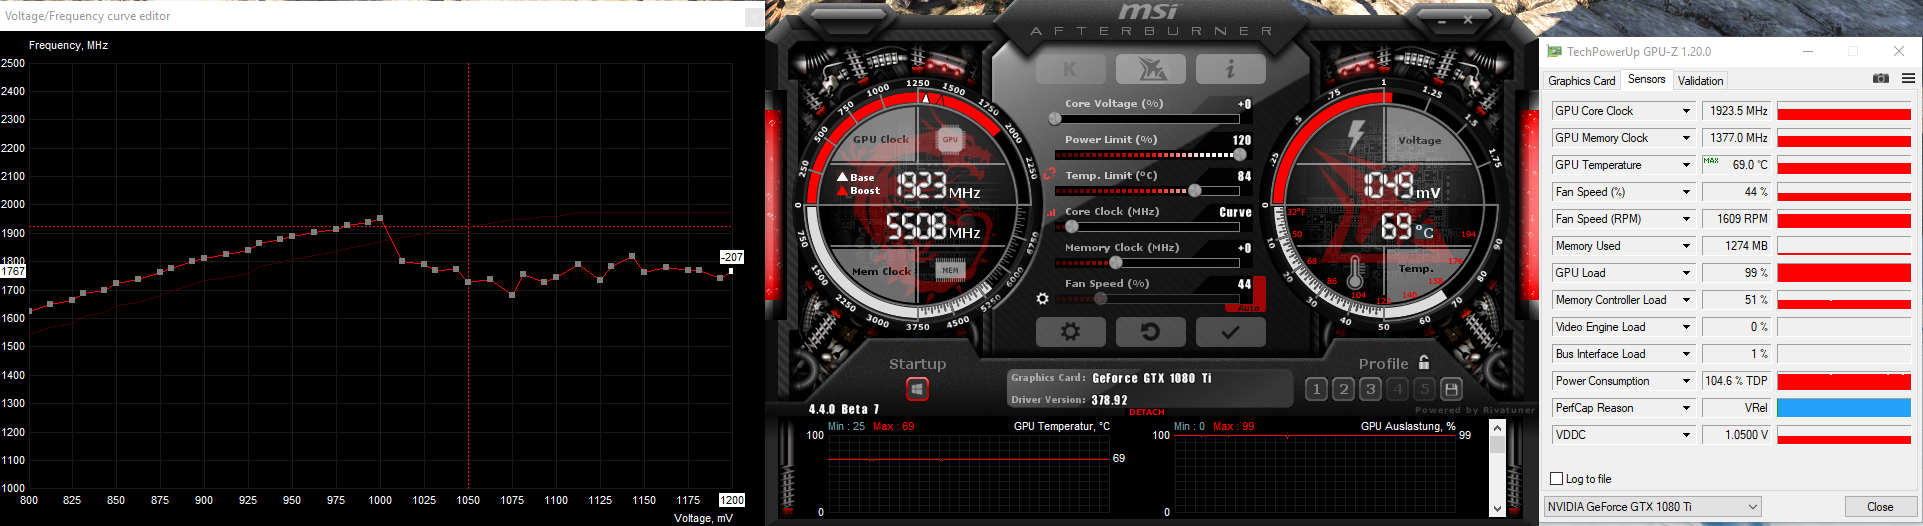Minimize the MSI Afterburner window

[1442, 20]
